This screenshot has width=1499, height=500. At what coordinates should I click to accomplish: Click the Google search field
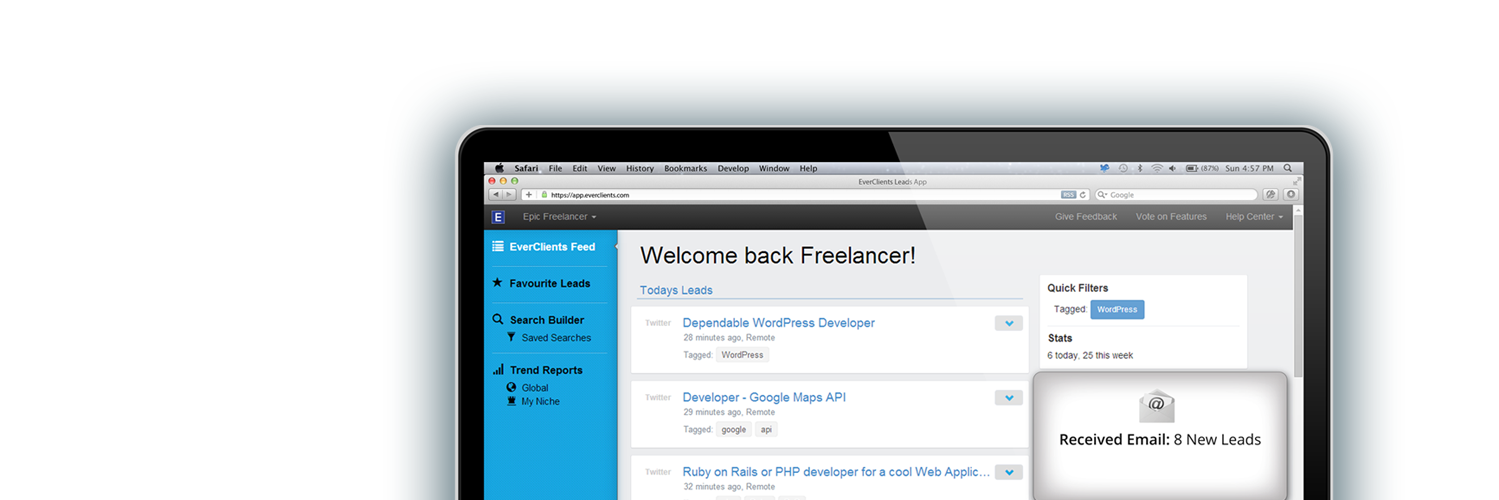[x=1176, y=195]
